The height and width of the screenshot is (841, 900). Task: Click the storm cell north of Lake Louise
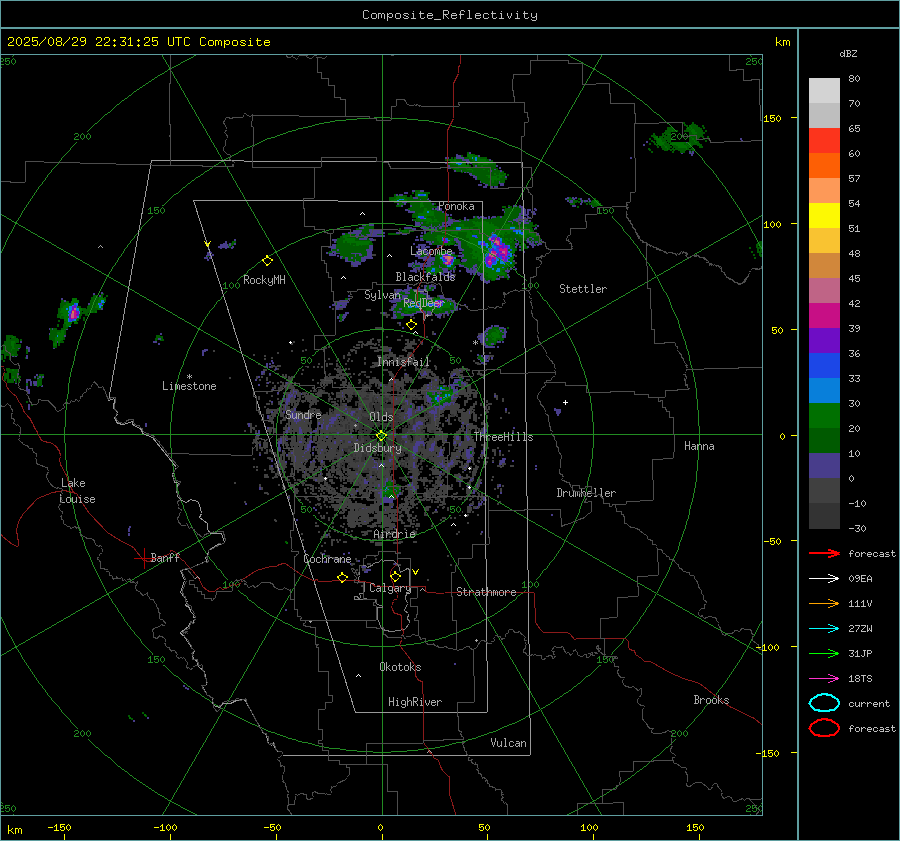pyautogui.click(x=73, y=313)
